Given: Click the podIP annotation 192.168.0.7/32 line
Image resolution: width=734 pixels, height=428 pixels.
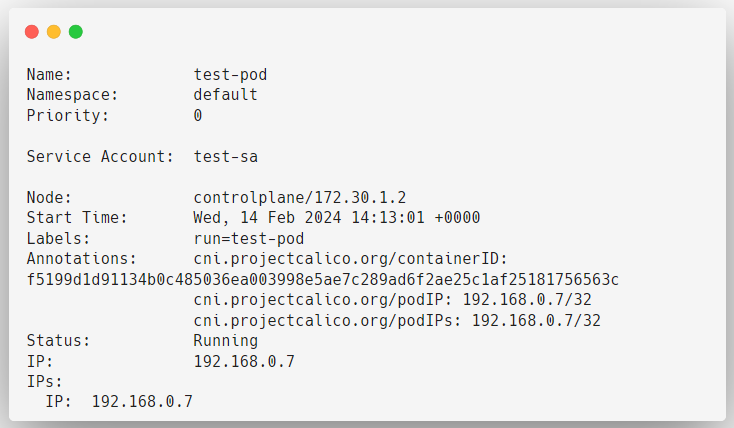Looking at the screenshot, I should [392, 300].
